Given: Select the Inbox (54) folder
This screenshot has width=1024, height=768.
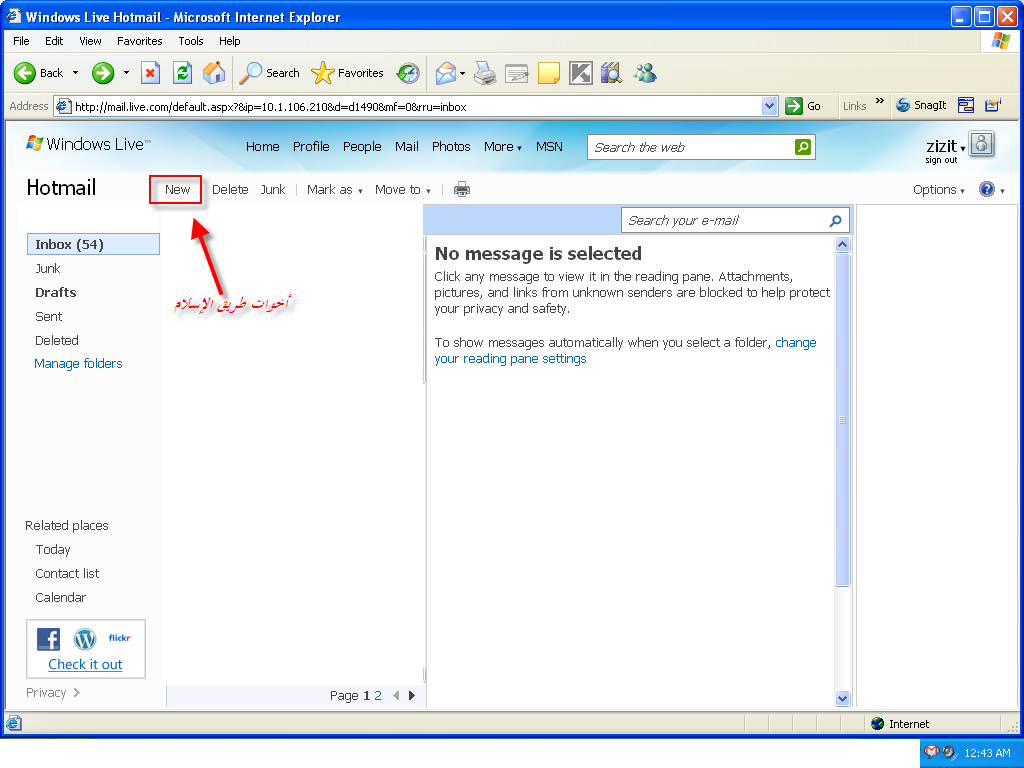Looking at the screenshot, I should [93, 244].
